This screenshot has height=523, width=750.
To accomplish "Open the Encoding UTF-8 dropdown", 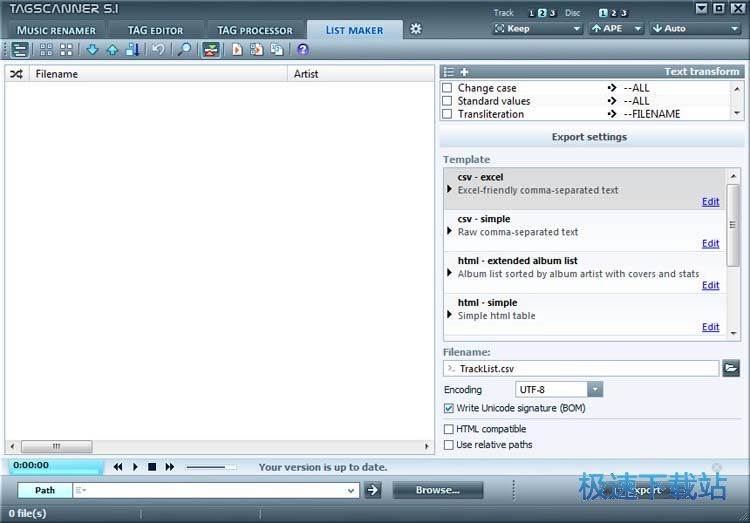I will (595, 389).
